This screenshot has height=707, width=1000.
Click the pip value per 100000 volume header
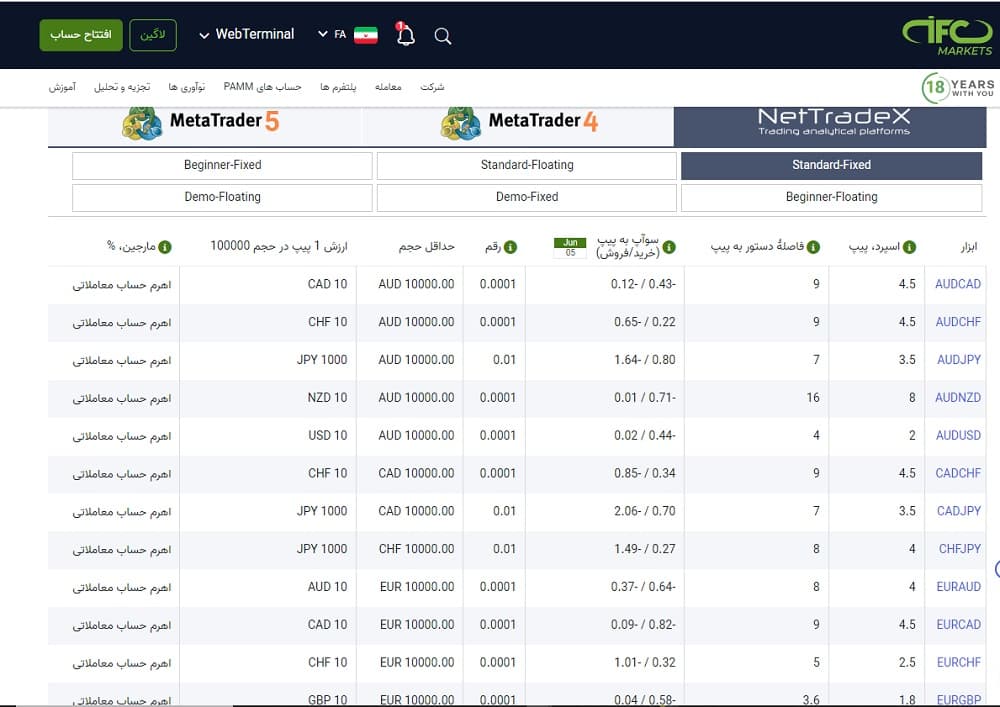point(279,246)
